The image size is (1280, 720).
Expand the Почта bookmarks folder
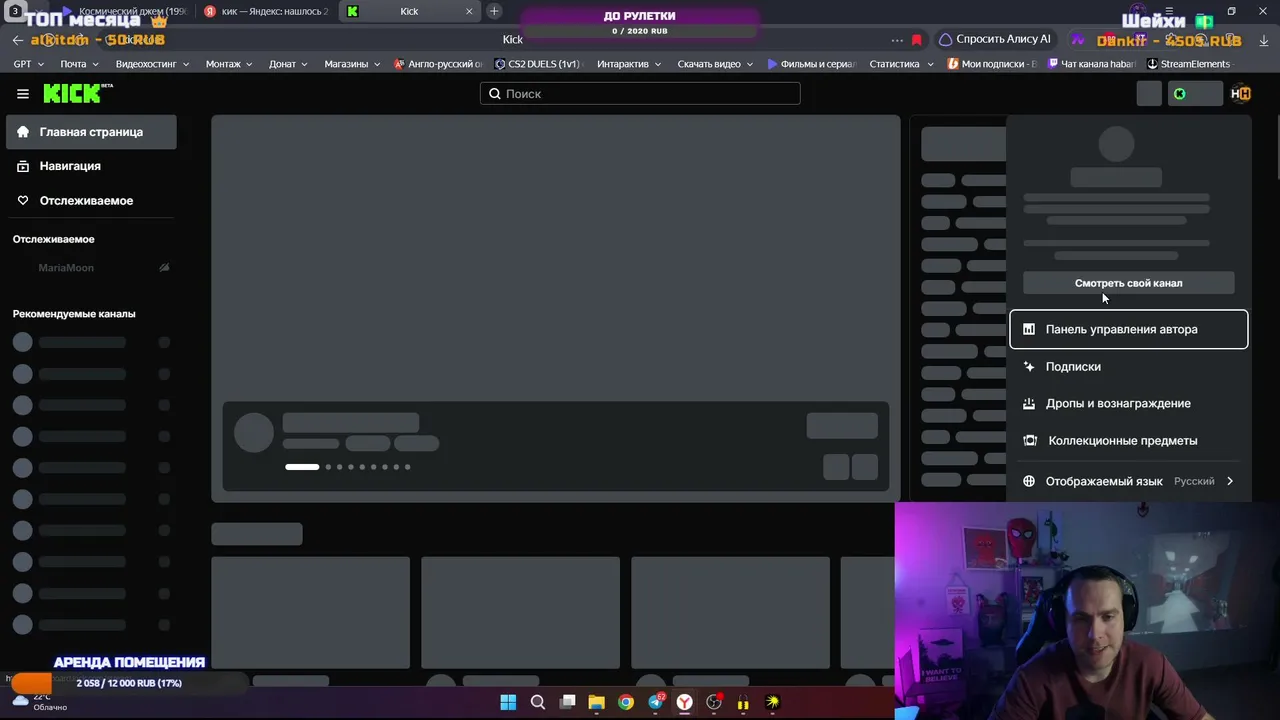click(x=80, y=64)
